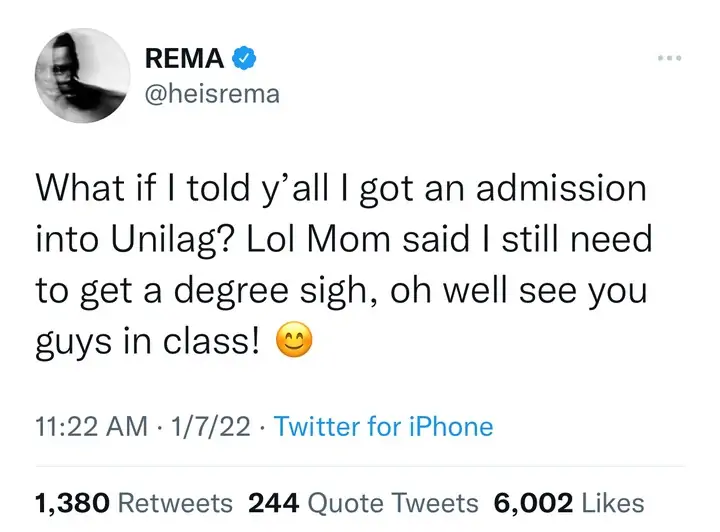Click the REMA display name
The height and width of the screenshot is (532, 720).
(185, 60)
